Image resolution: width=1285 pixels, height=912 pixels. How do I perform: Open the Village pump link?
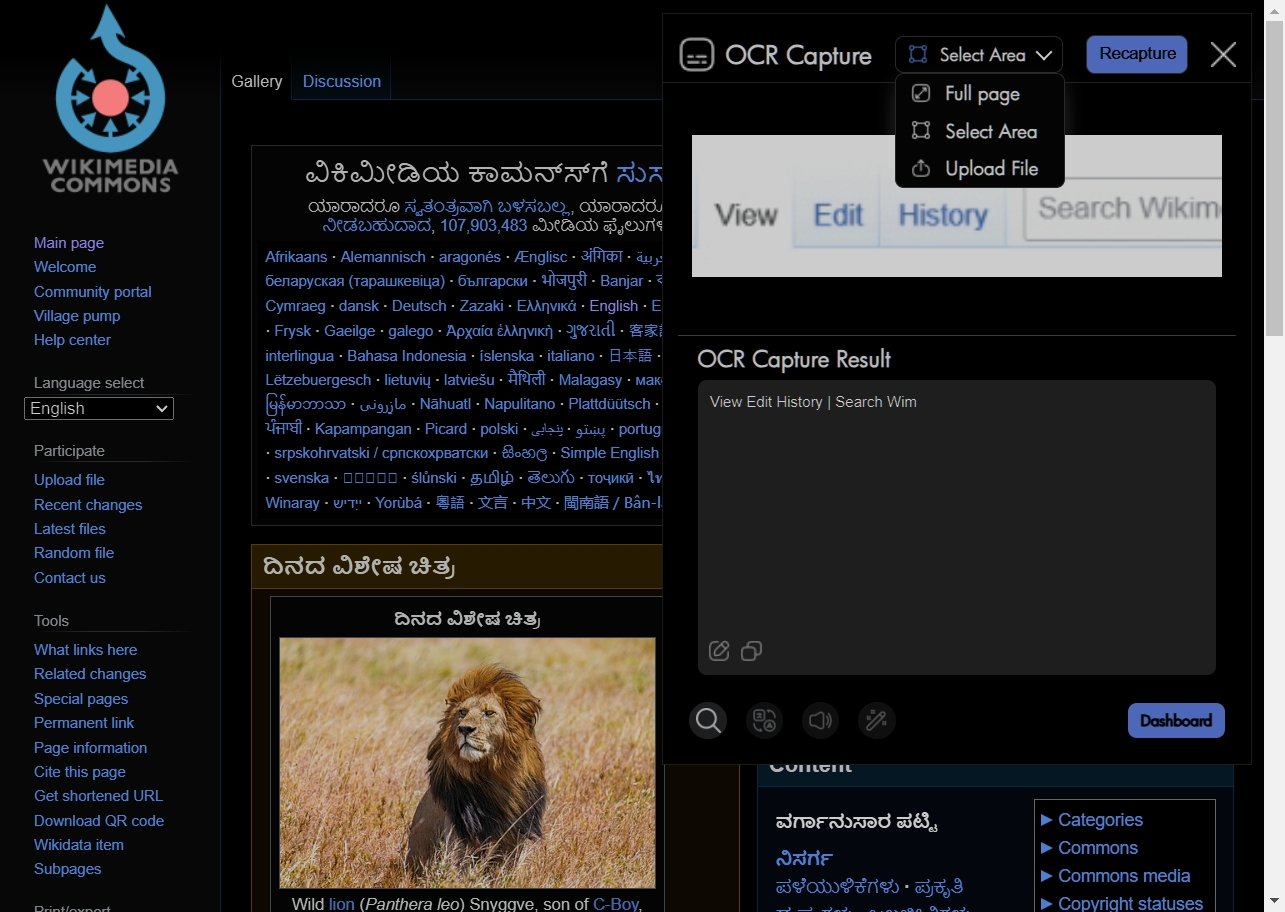click(x=77, y=316)
